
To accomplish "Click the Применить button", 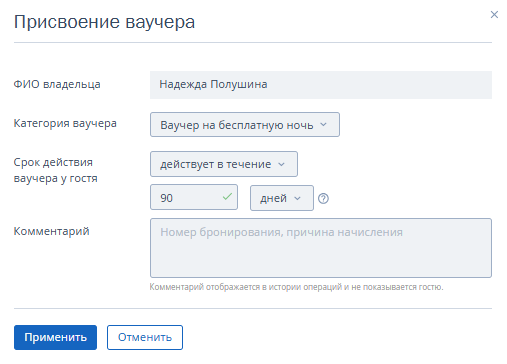I will (55, 337).
